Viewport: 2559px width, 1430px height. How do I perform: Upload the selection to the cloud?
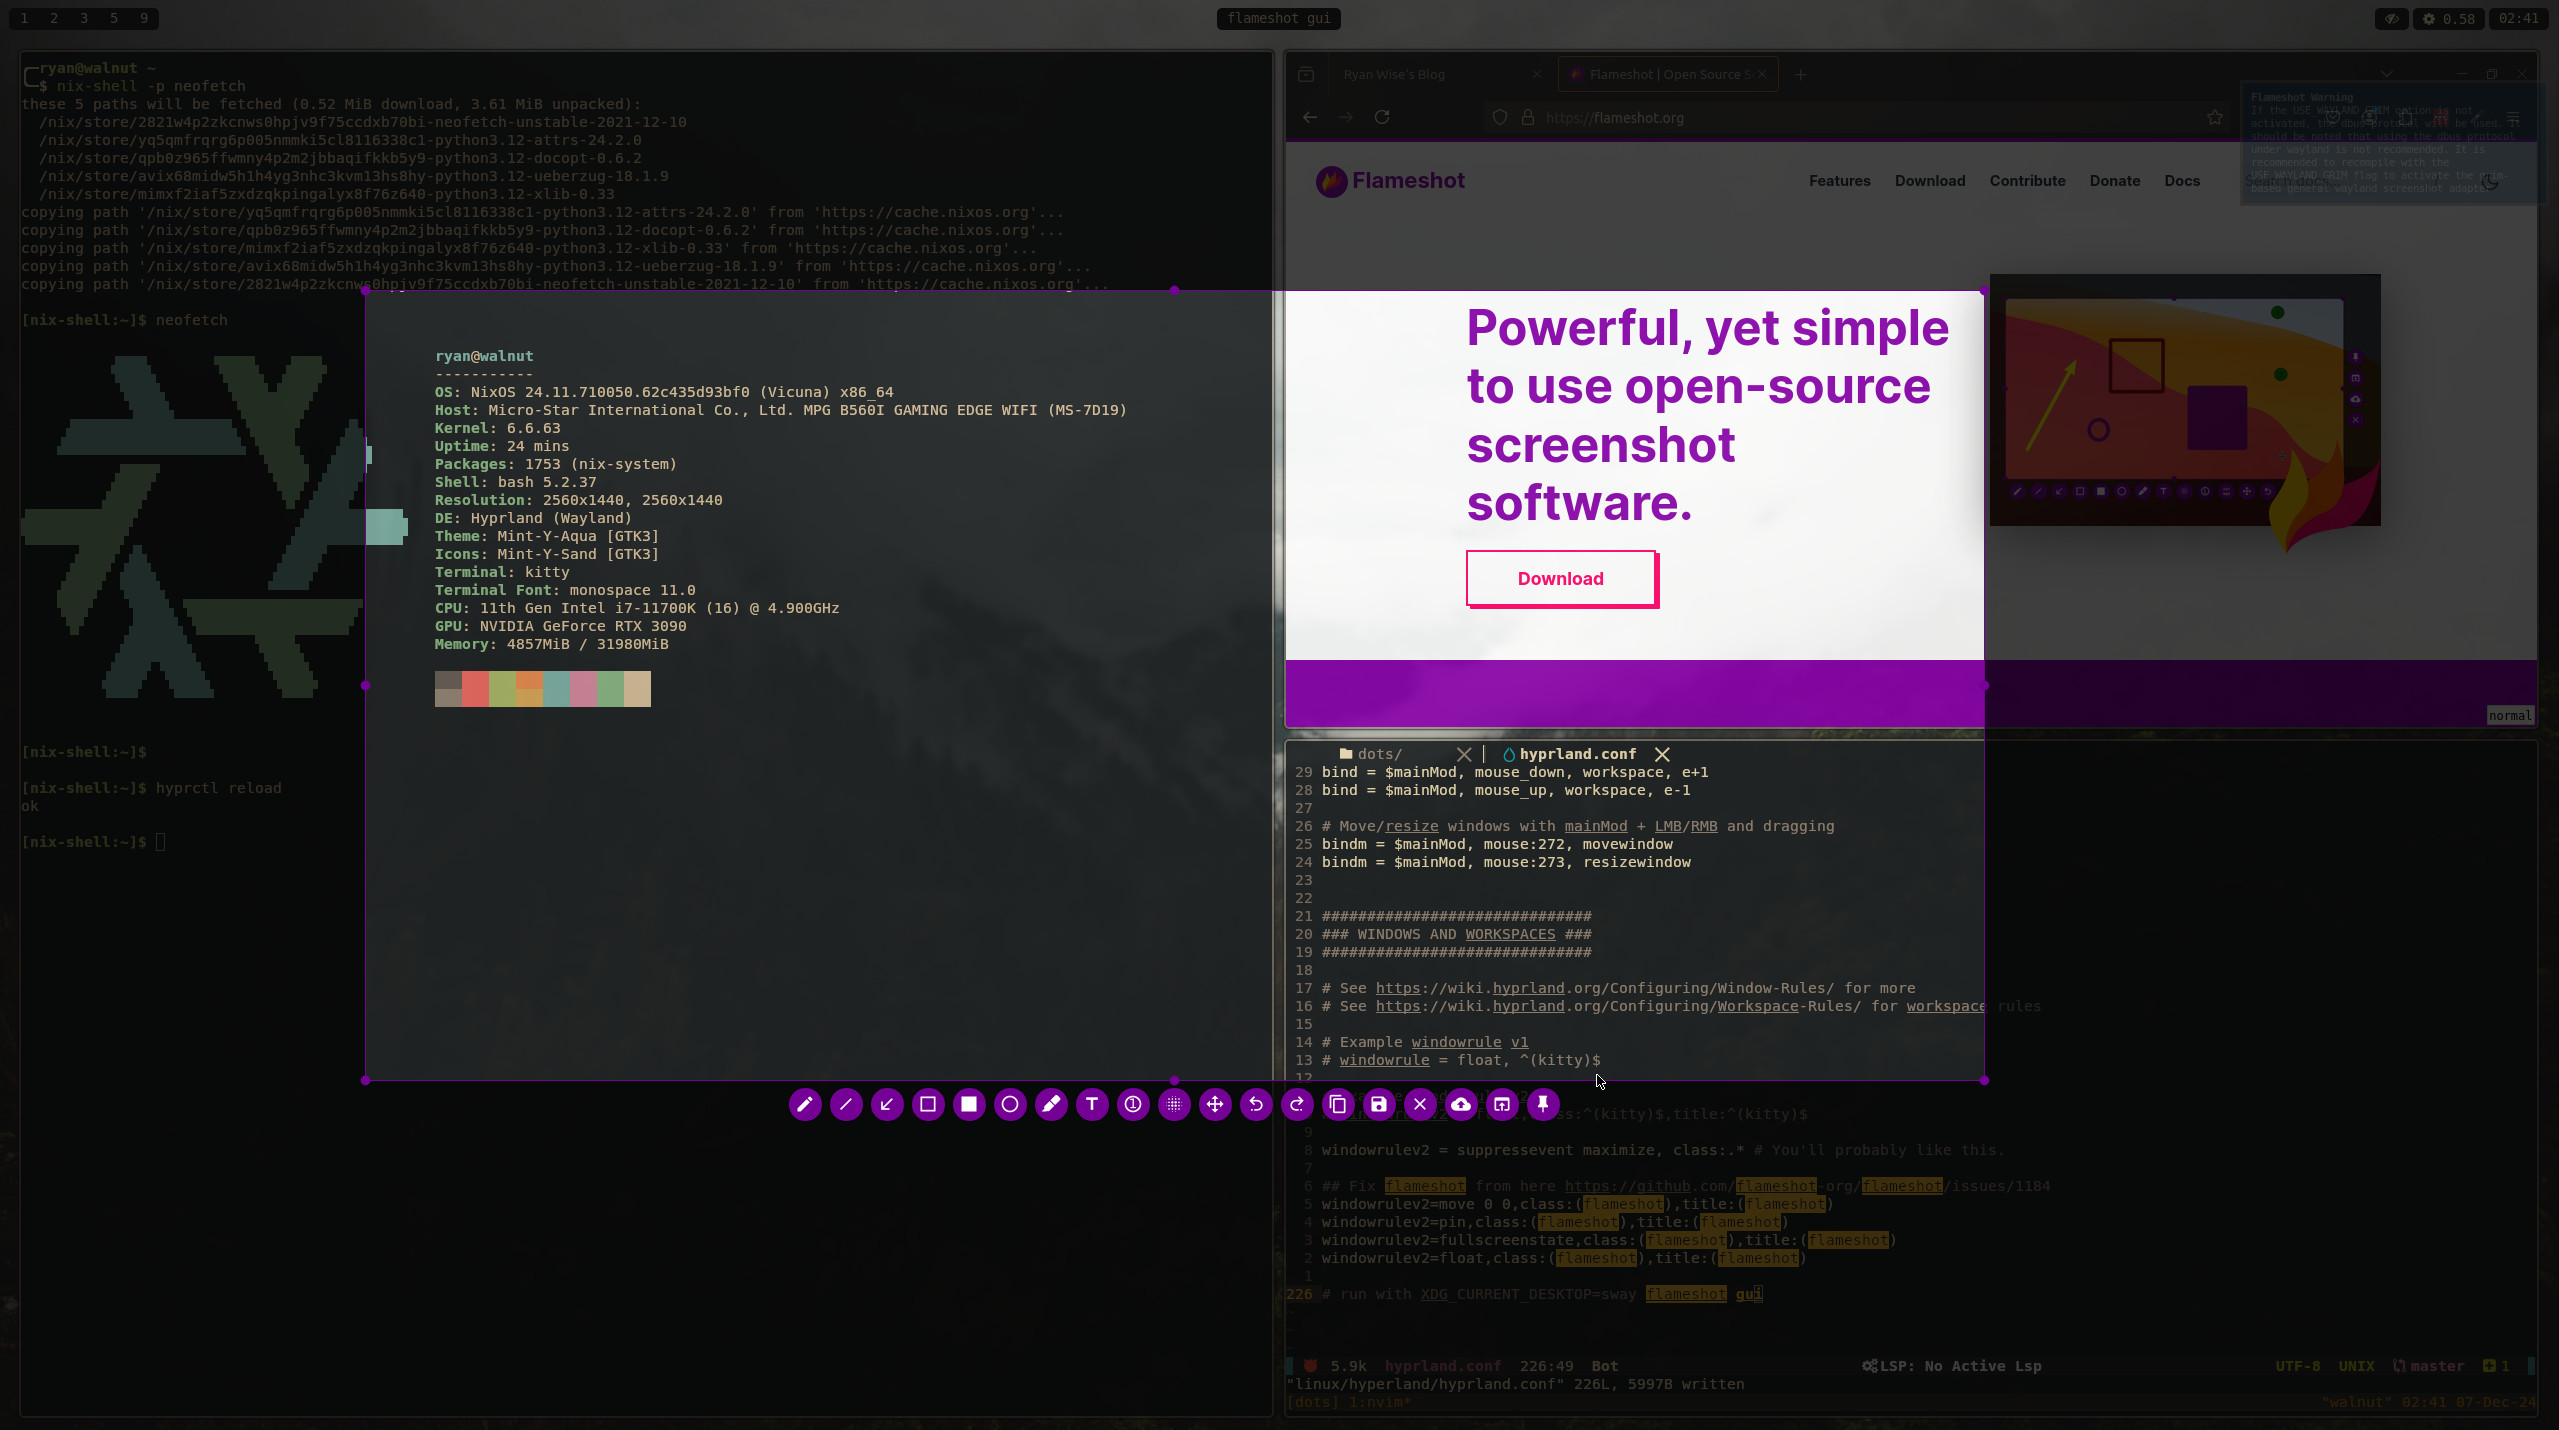(1461, 1104)
